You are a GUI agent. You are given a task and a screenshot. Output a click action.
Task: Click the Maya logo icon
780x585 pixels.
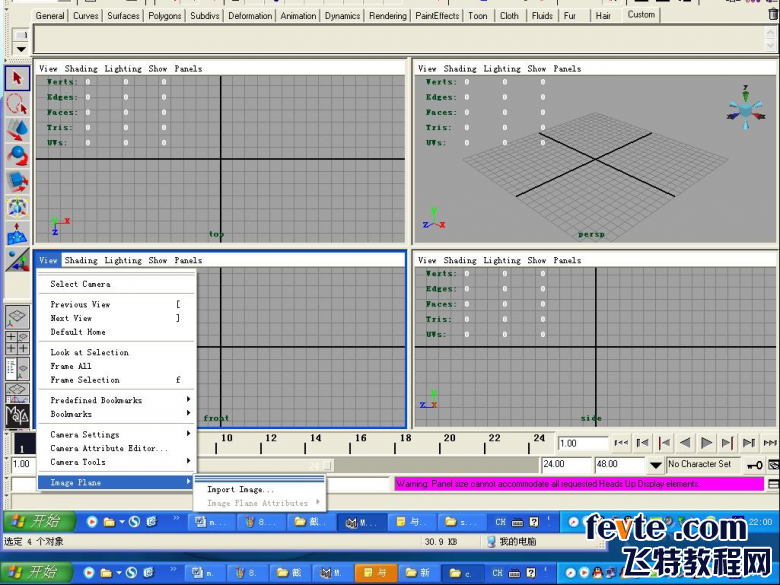click(x=17, y=415)
